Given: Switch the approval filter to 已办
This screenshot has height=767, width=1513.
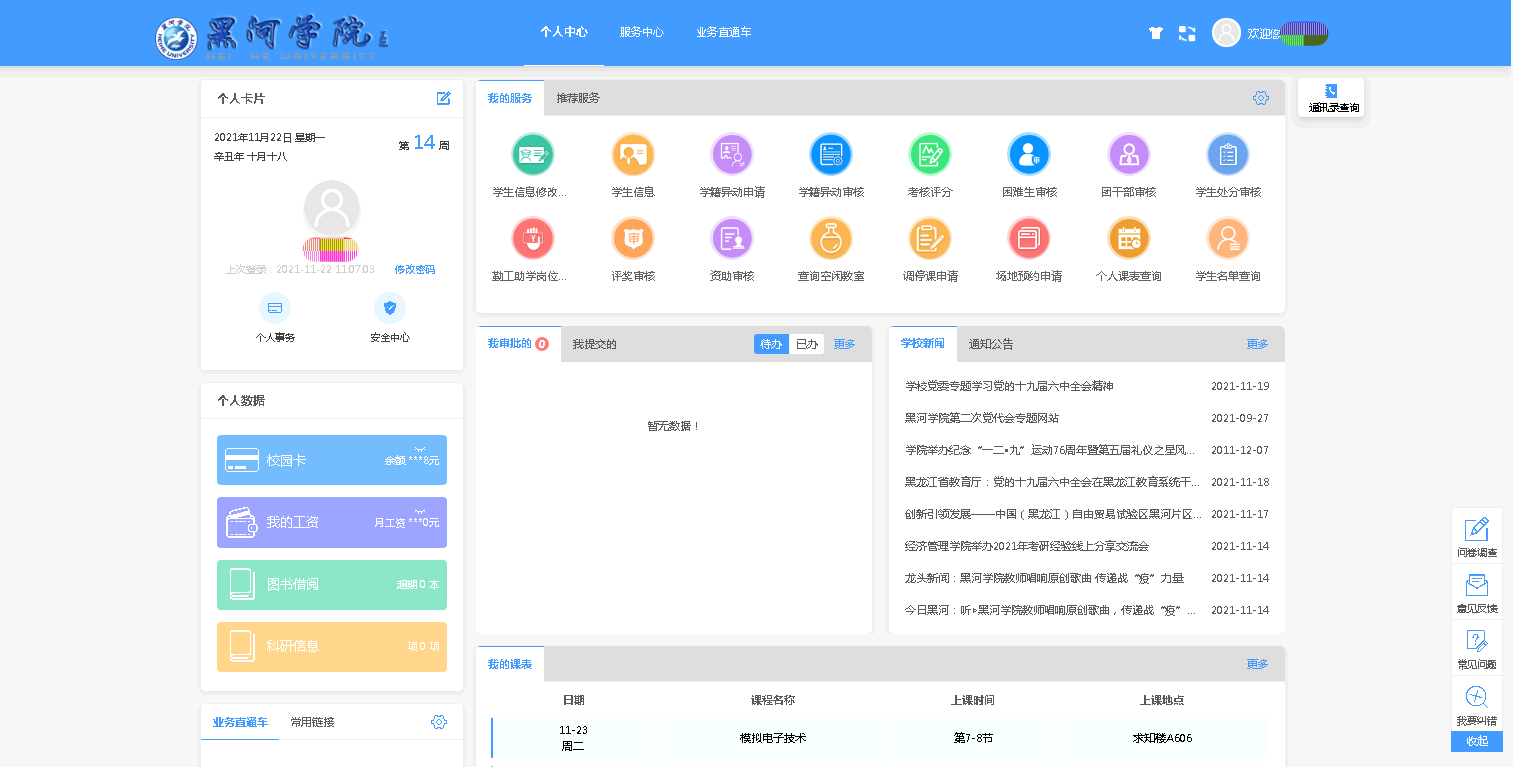Looking at the screenshot, I should (x=806, y=344).
